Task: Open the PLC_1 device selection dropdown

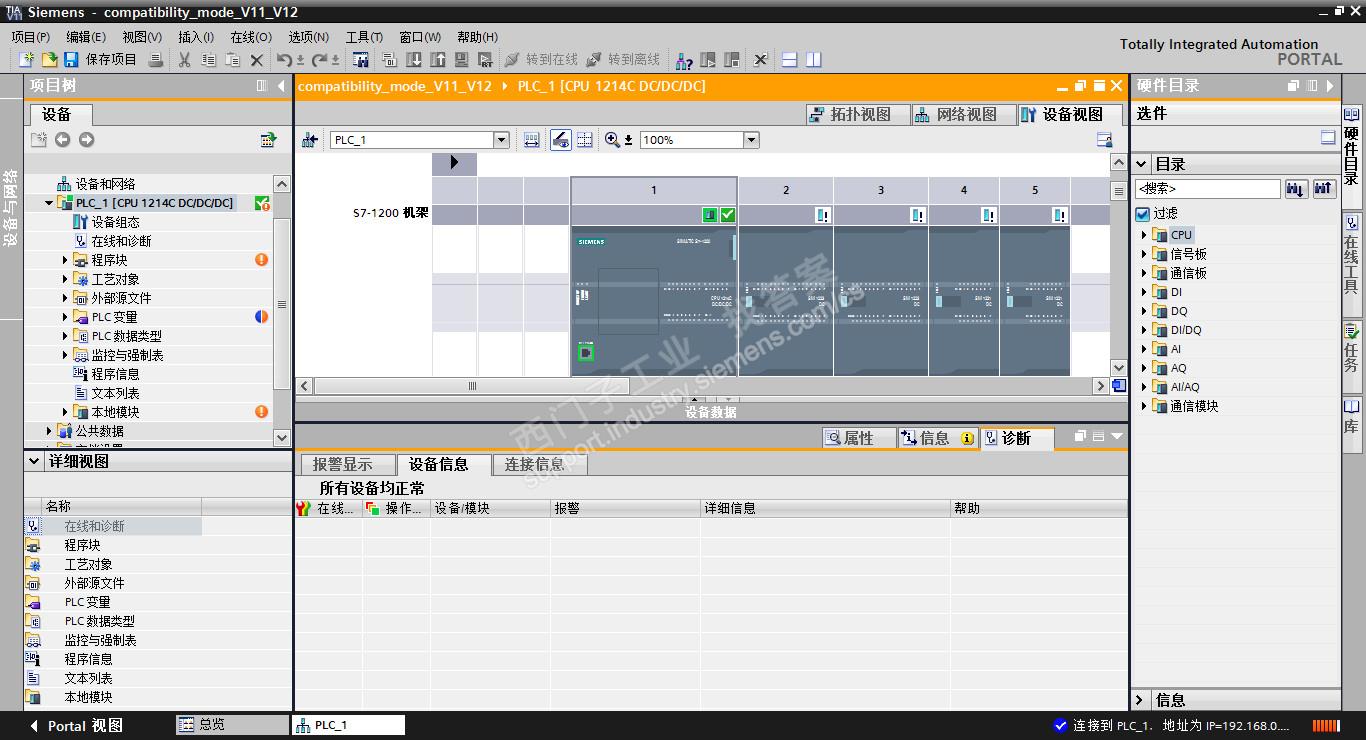Action: 502,140
